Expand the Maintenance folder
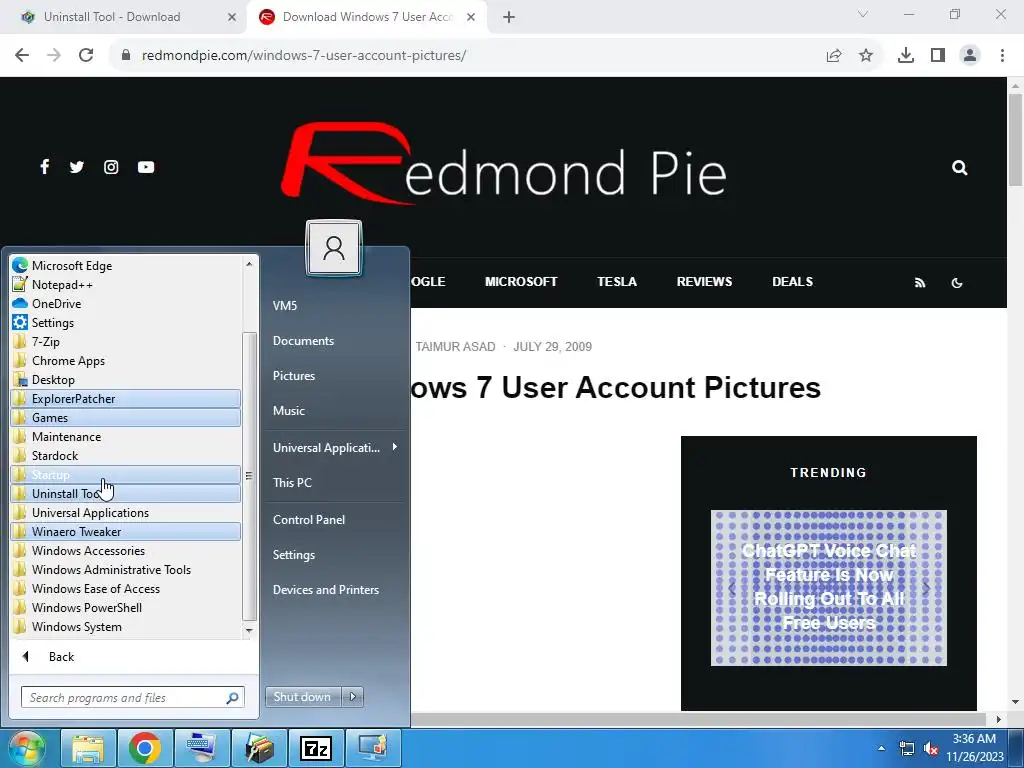 (x=126, y=436)
